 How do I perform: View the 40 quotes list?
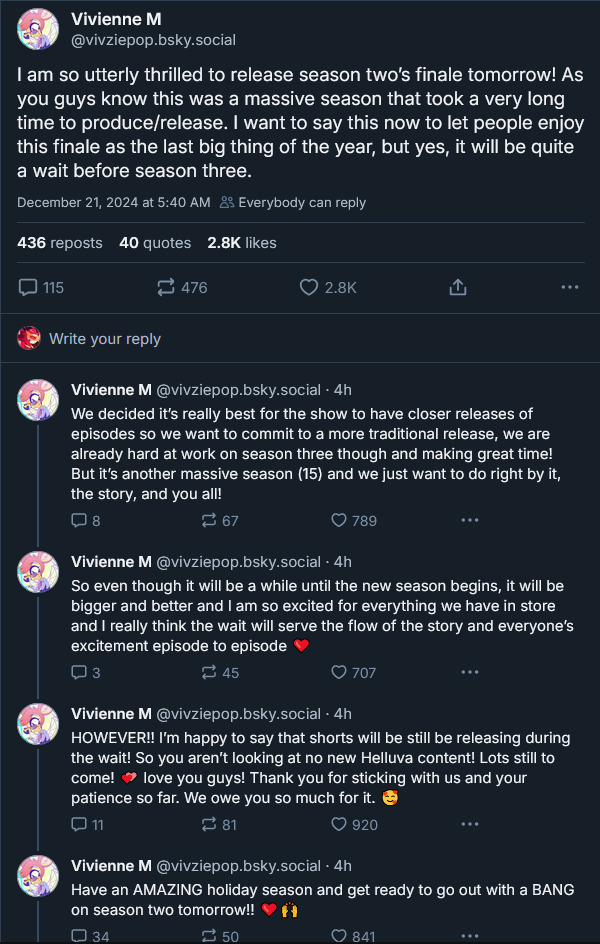155,243
